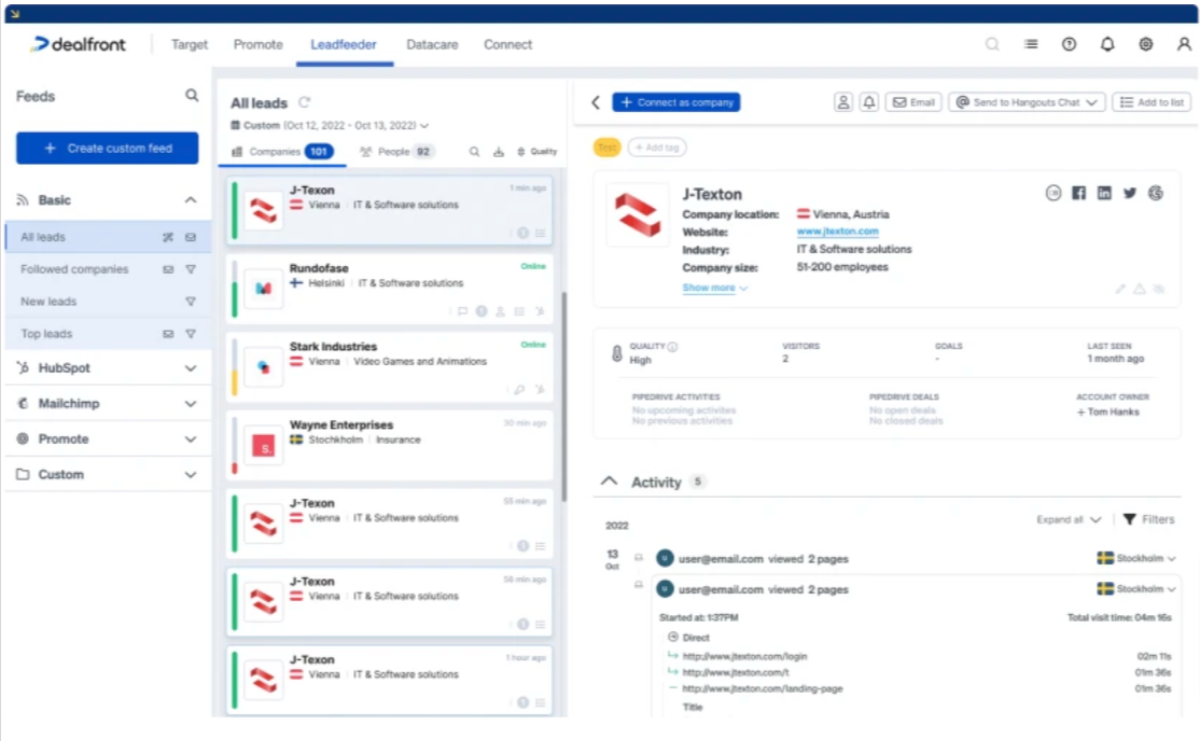The width and height of the screenshot is (1200, 741).
Task: Expand the HubSpot feeds section
Action: point(191,368)
